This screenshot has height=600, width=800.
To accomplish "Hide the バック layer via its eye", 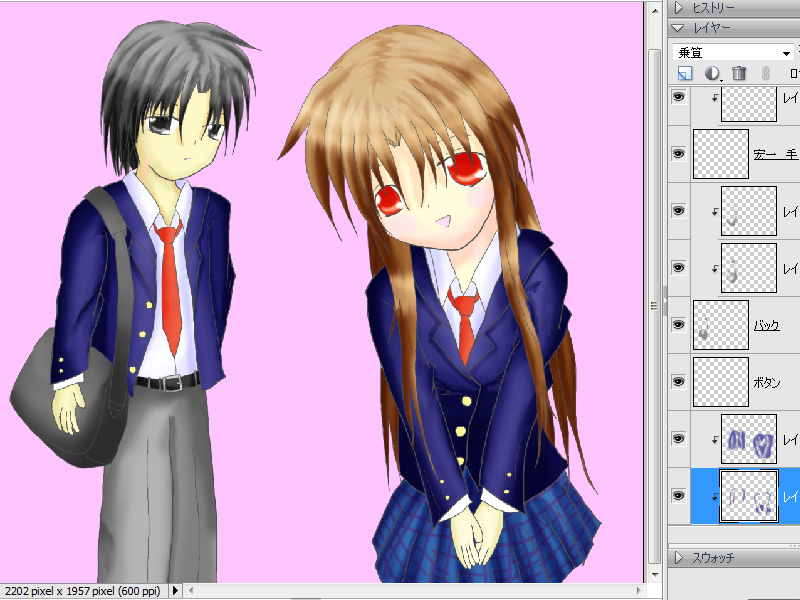I will pos(679,324).
